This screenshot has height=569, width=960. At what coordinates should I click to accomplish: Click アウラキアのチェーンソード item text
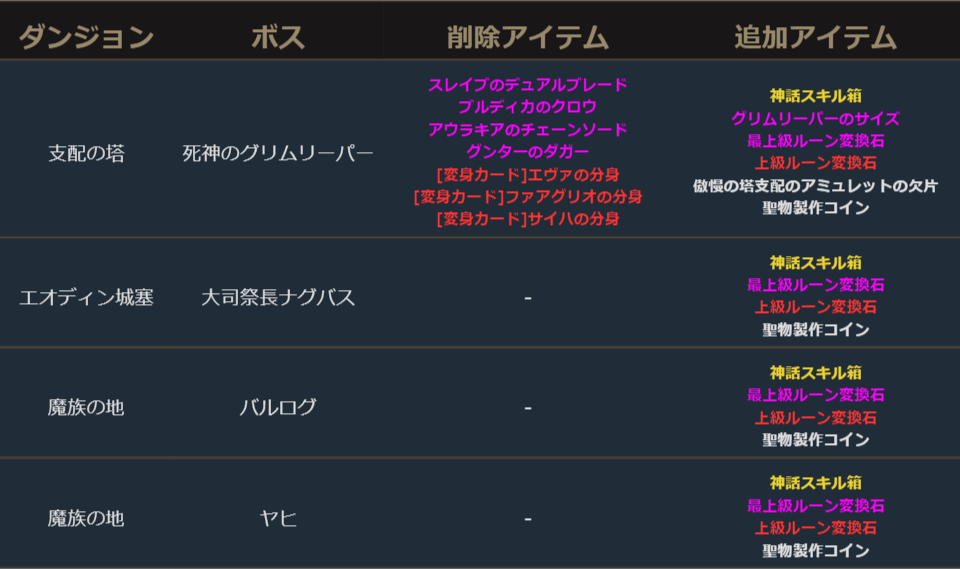[527, 129]
